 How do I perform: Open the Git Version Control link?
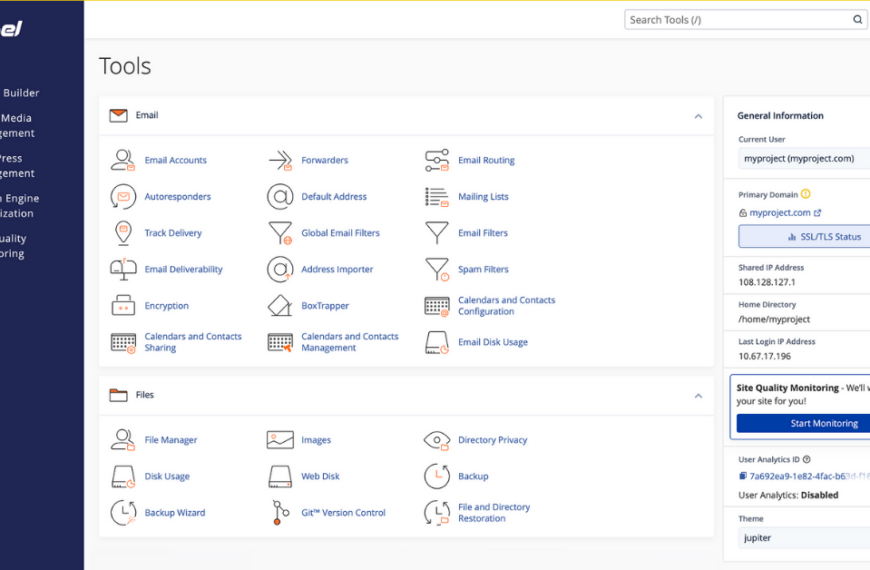click(343, 512)
